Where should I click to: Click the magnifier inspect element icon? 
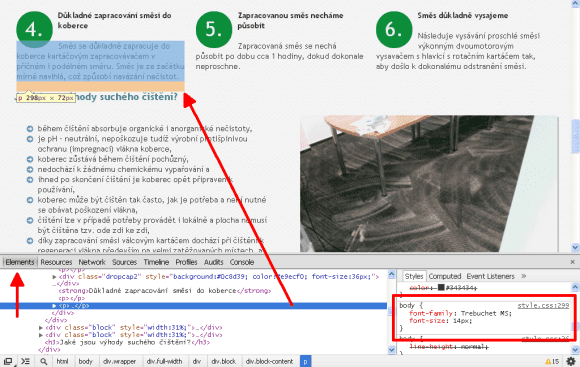click(44, 361)
